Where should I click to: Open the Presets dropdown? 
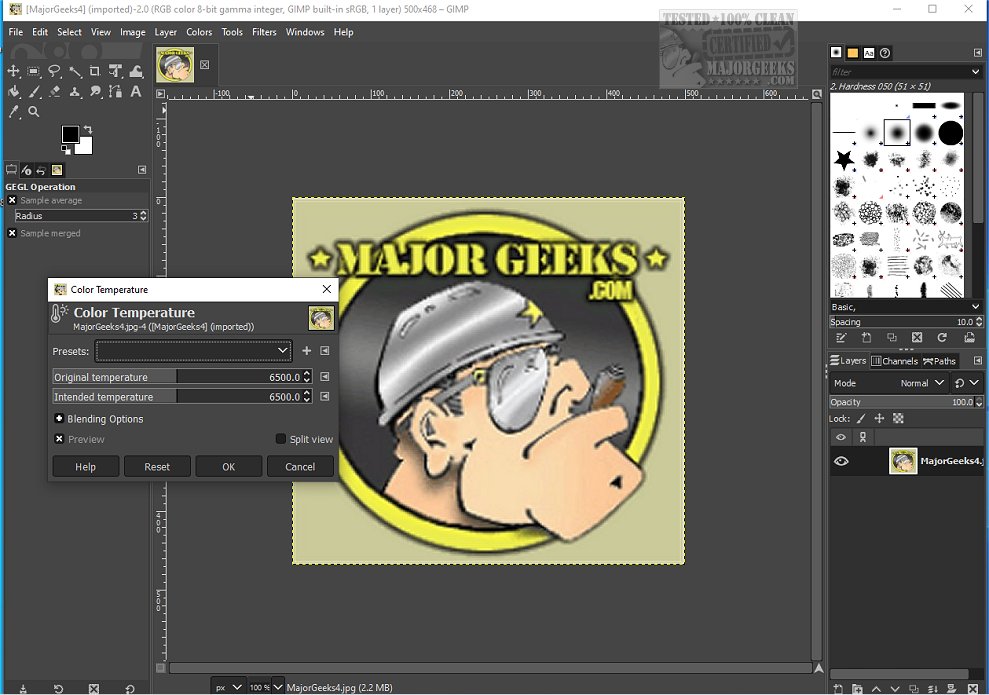(x=193, y=351)
